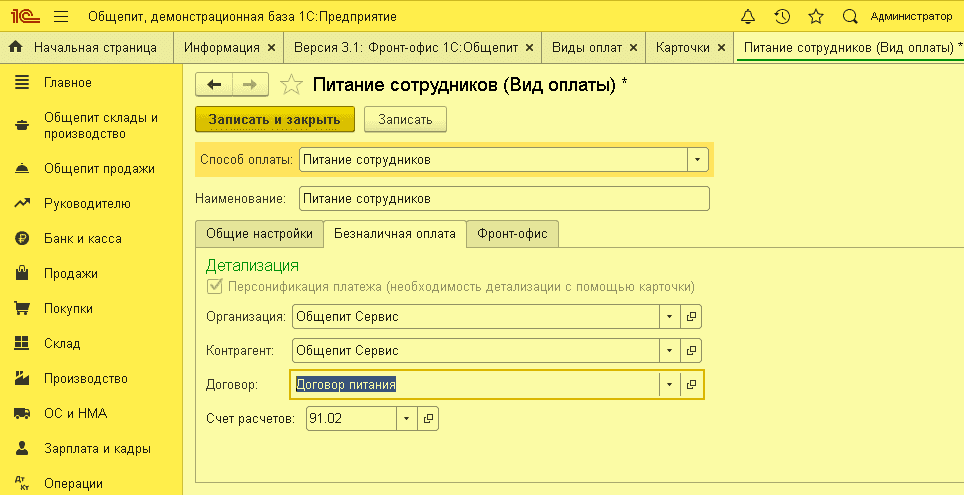Open the history clock icon
The width and height of the screenshot is (964, 495).
[x=781, y=17]
